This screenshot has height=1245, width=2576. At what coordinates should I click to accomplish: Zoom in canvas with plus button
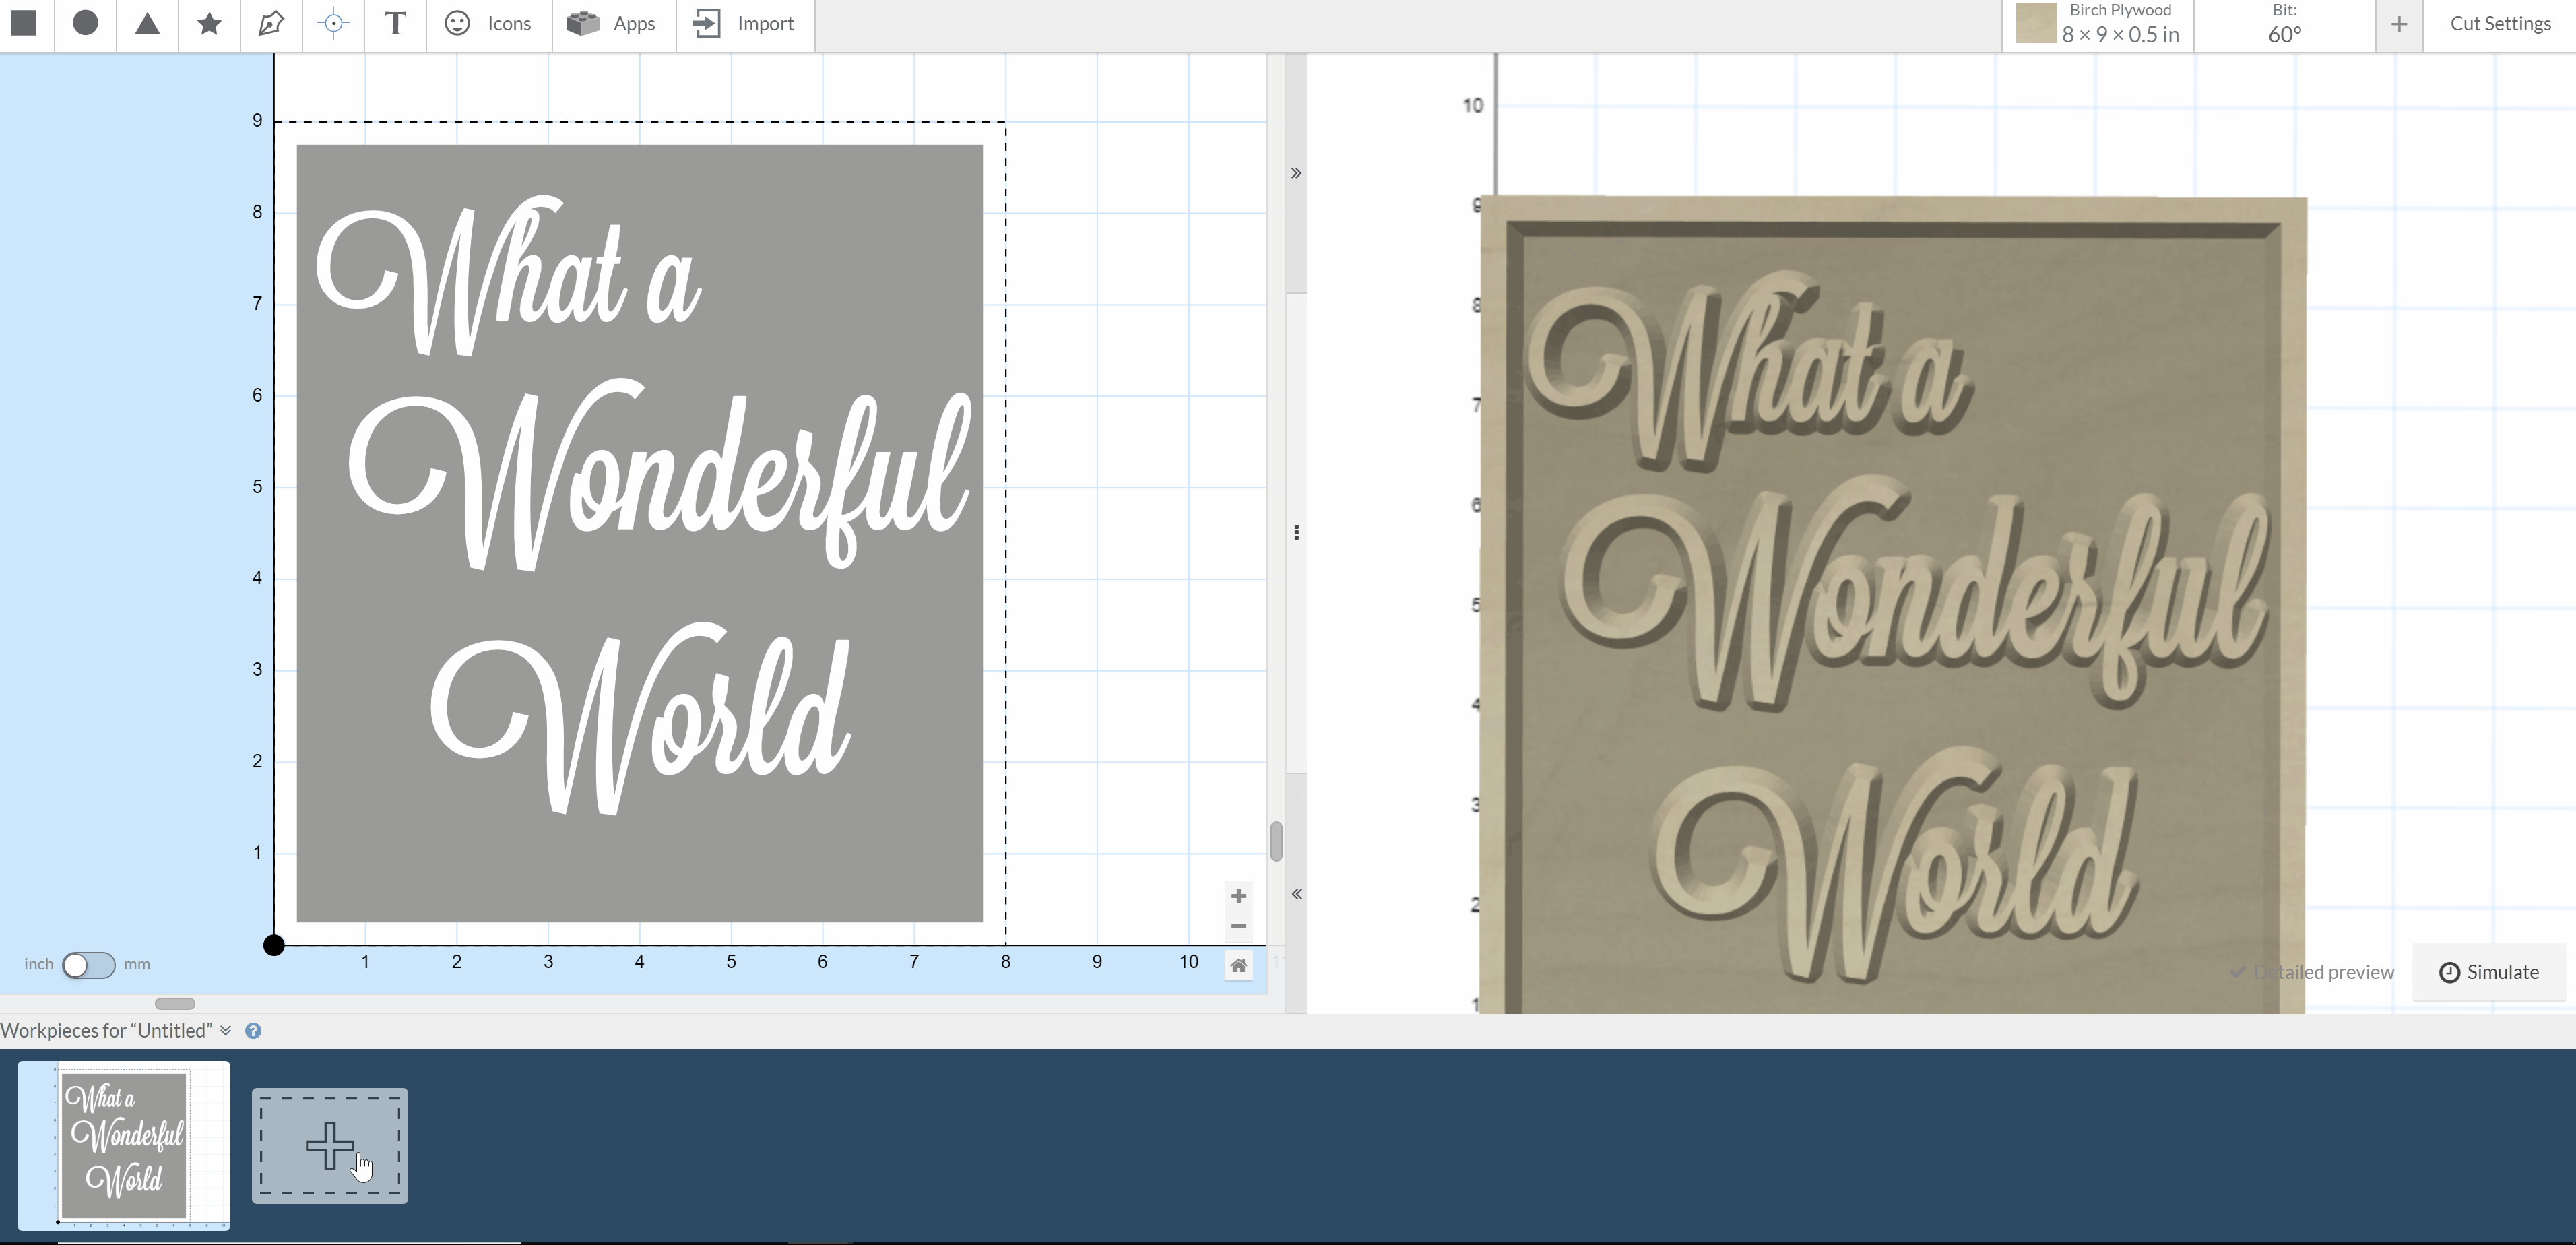click(x=1238, y=896)
